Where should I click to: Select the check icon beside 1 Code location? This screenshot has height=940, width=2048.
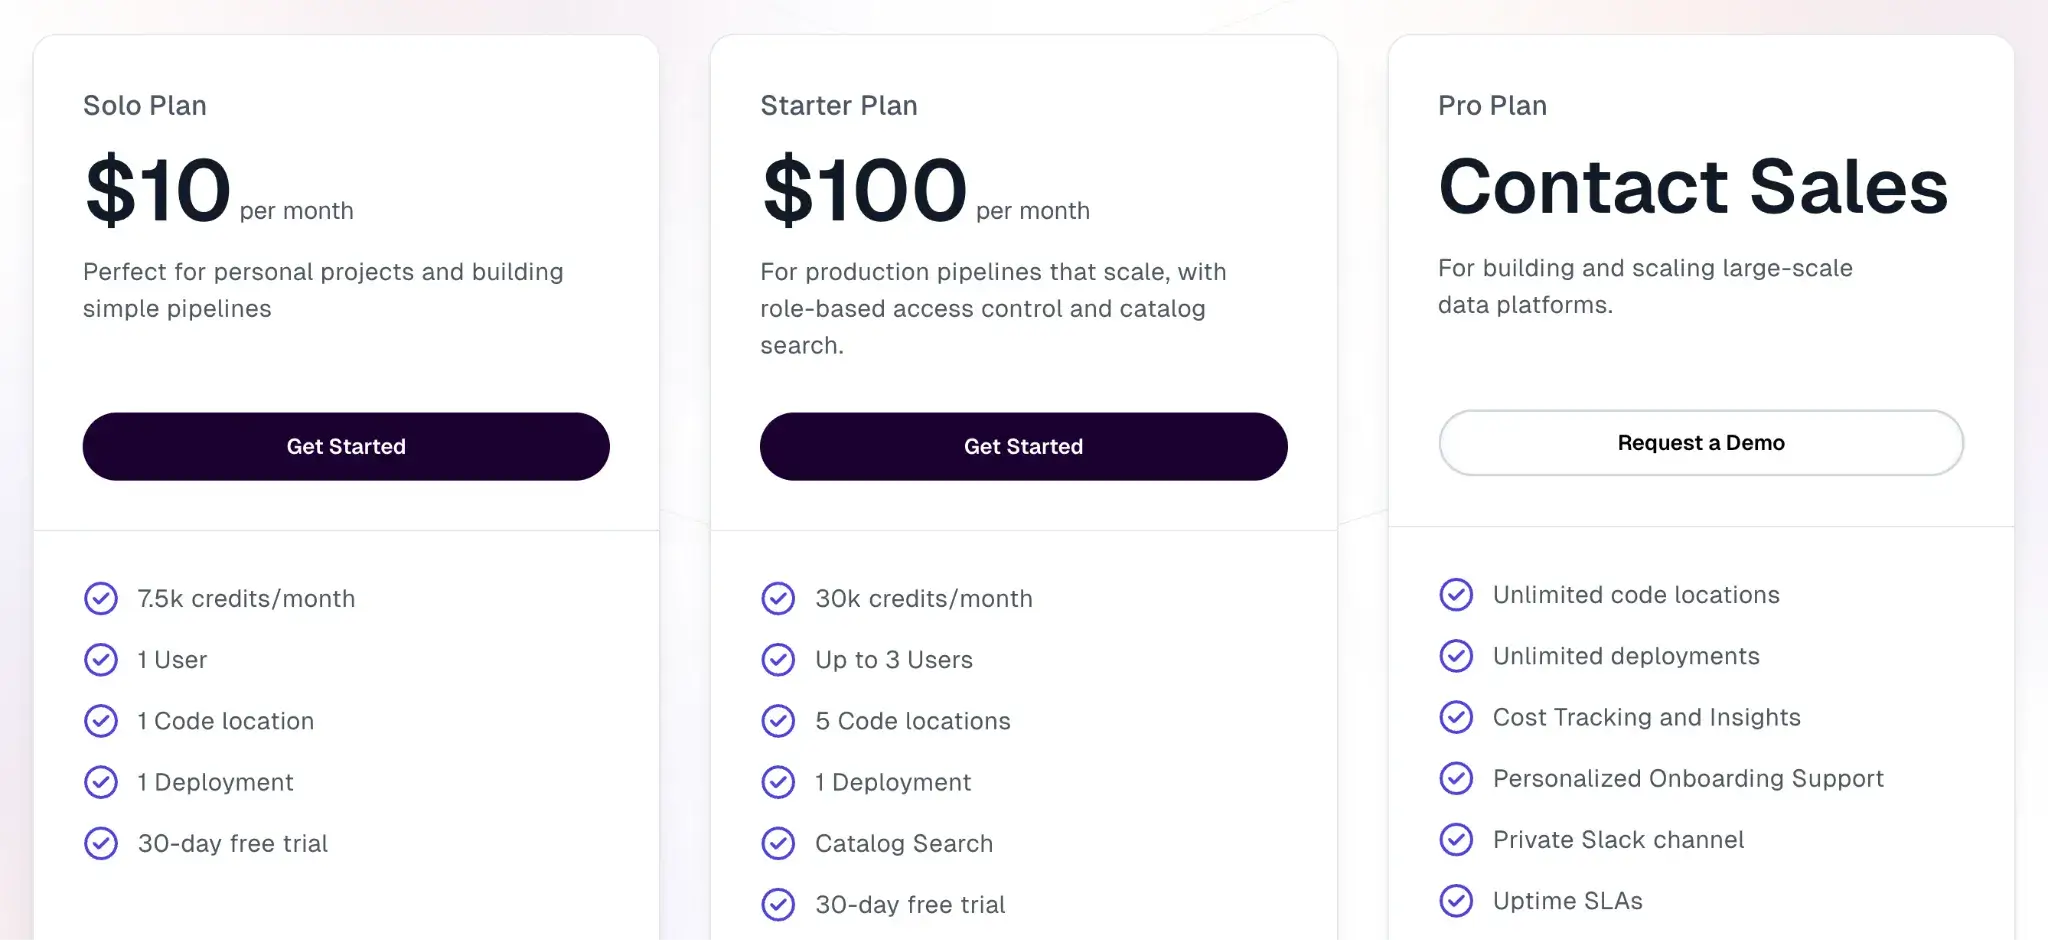click(x=101, y=721)
